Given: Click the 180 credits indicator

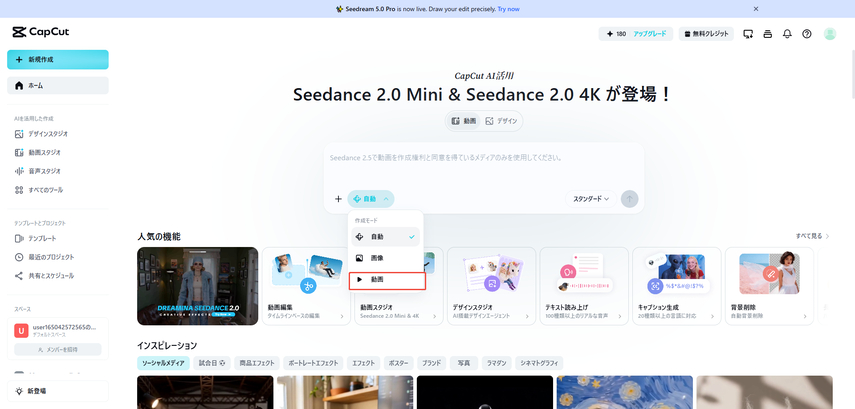Looking at the screenshot, I should click(x=617, y=34).
